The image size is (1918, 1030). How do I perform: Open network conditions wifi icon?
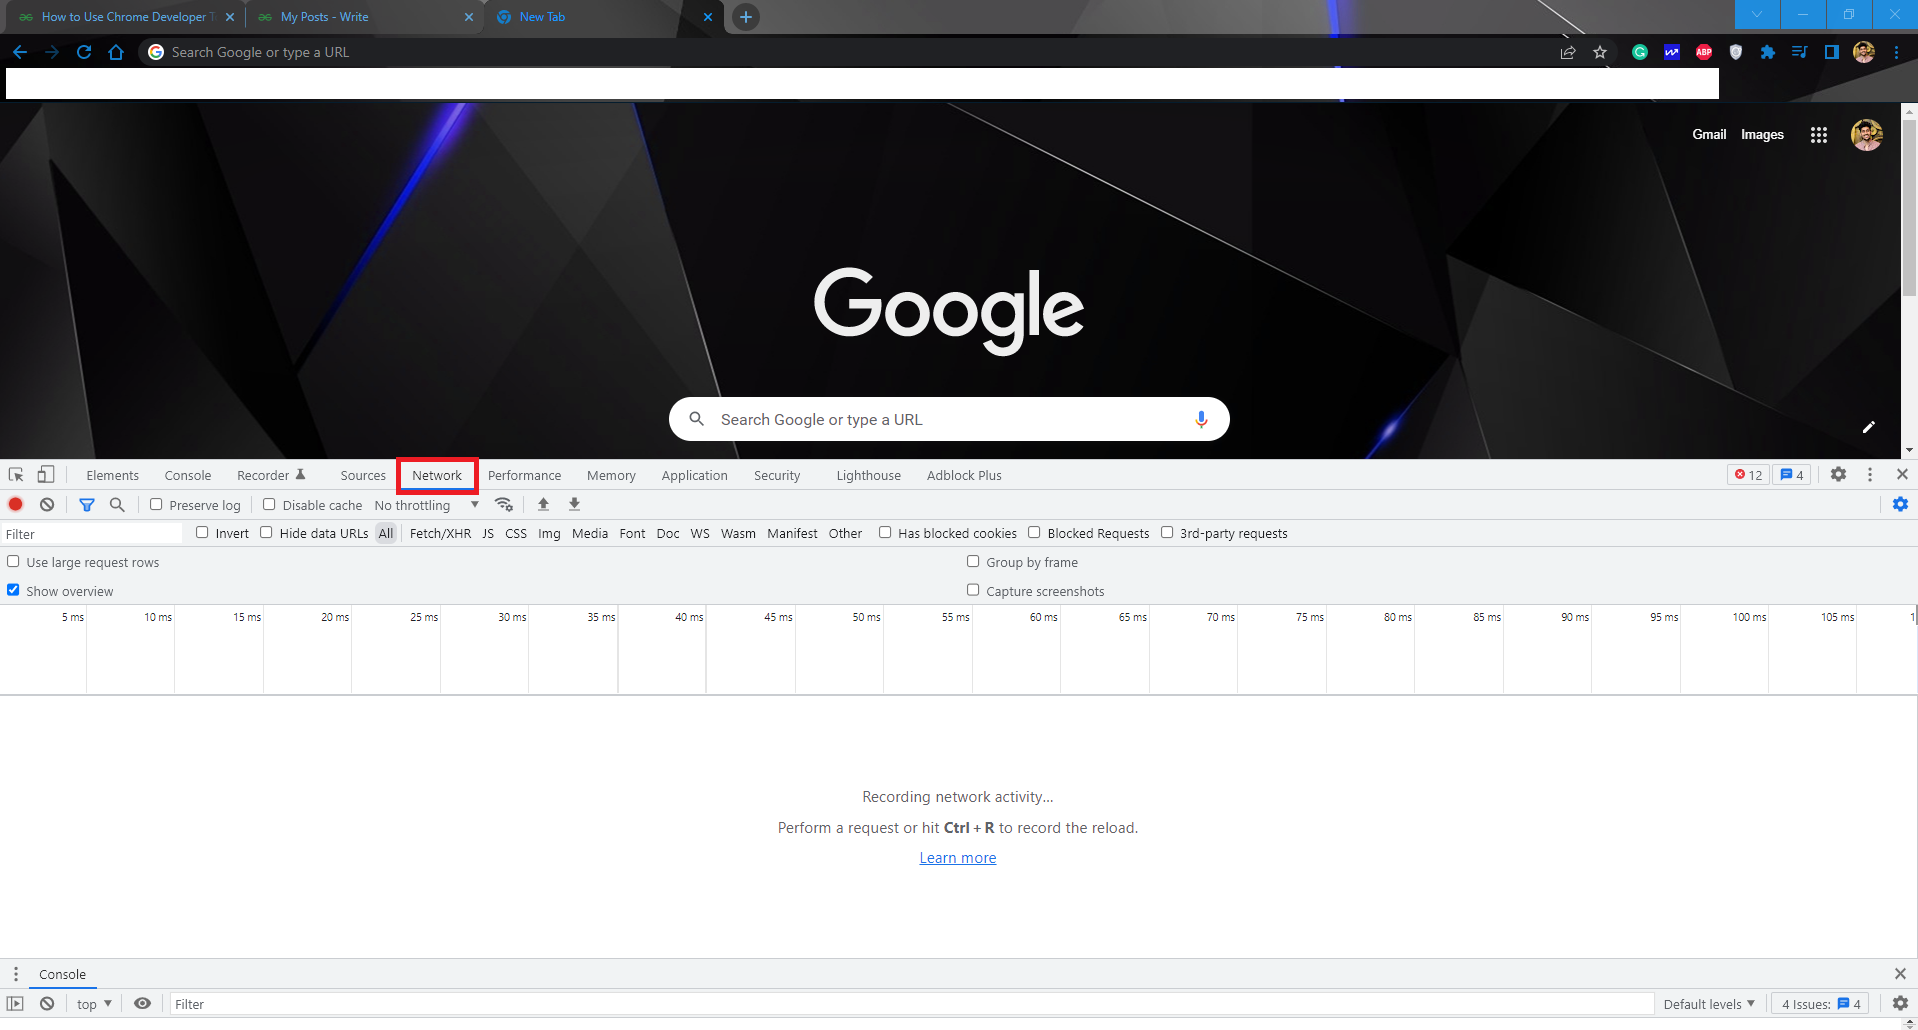504,505
